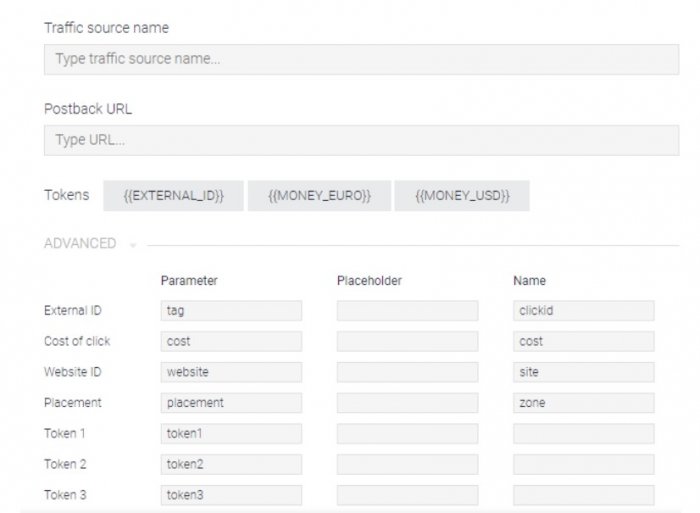
Task: Edit Cost of click parameter field
Action: pyautogui.click(x=231, y=341)
